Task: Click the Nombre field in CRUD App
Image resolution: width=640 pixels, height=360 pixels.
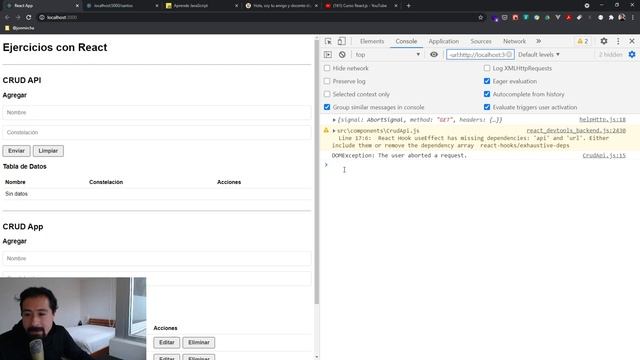Action: [157, 258]
